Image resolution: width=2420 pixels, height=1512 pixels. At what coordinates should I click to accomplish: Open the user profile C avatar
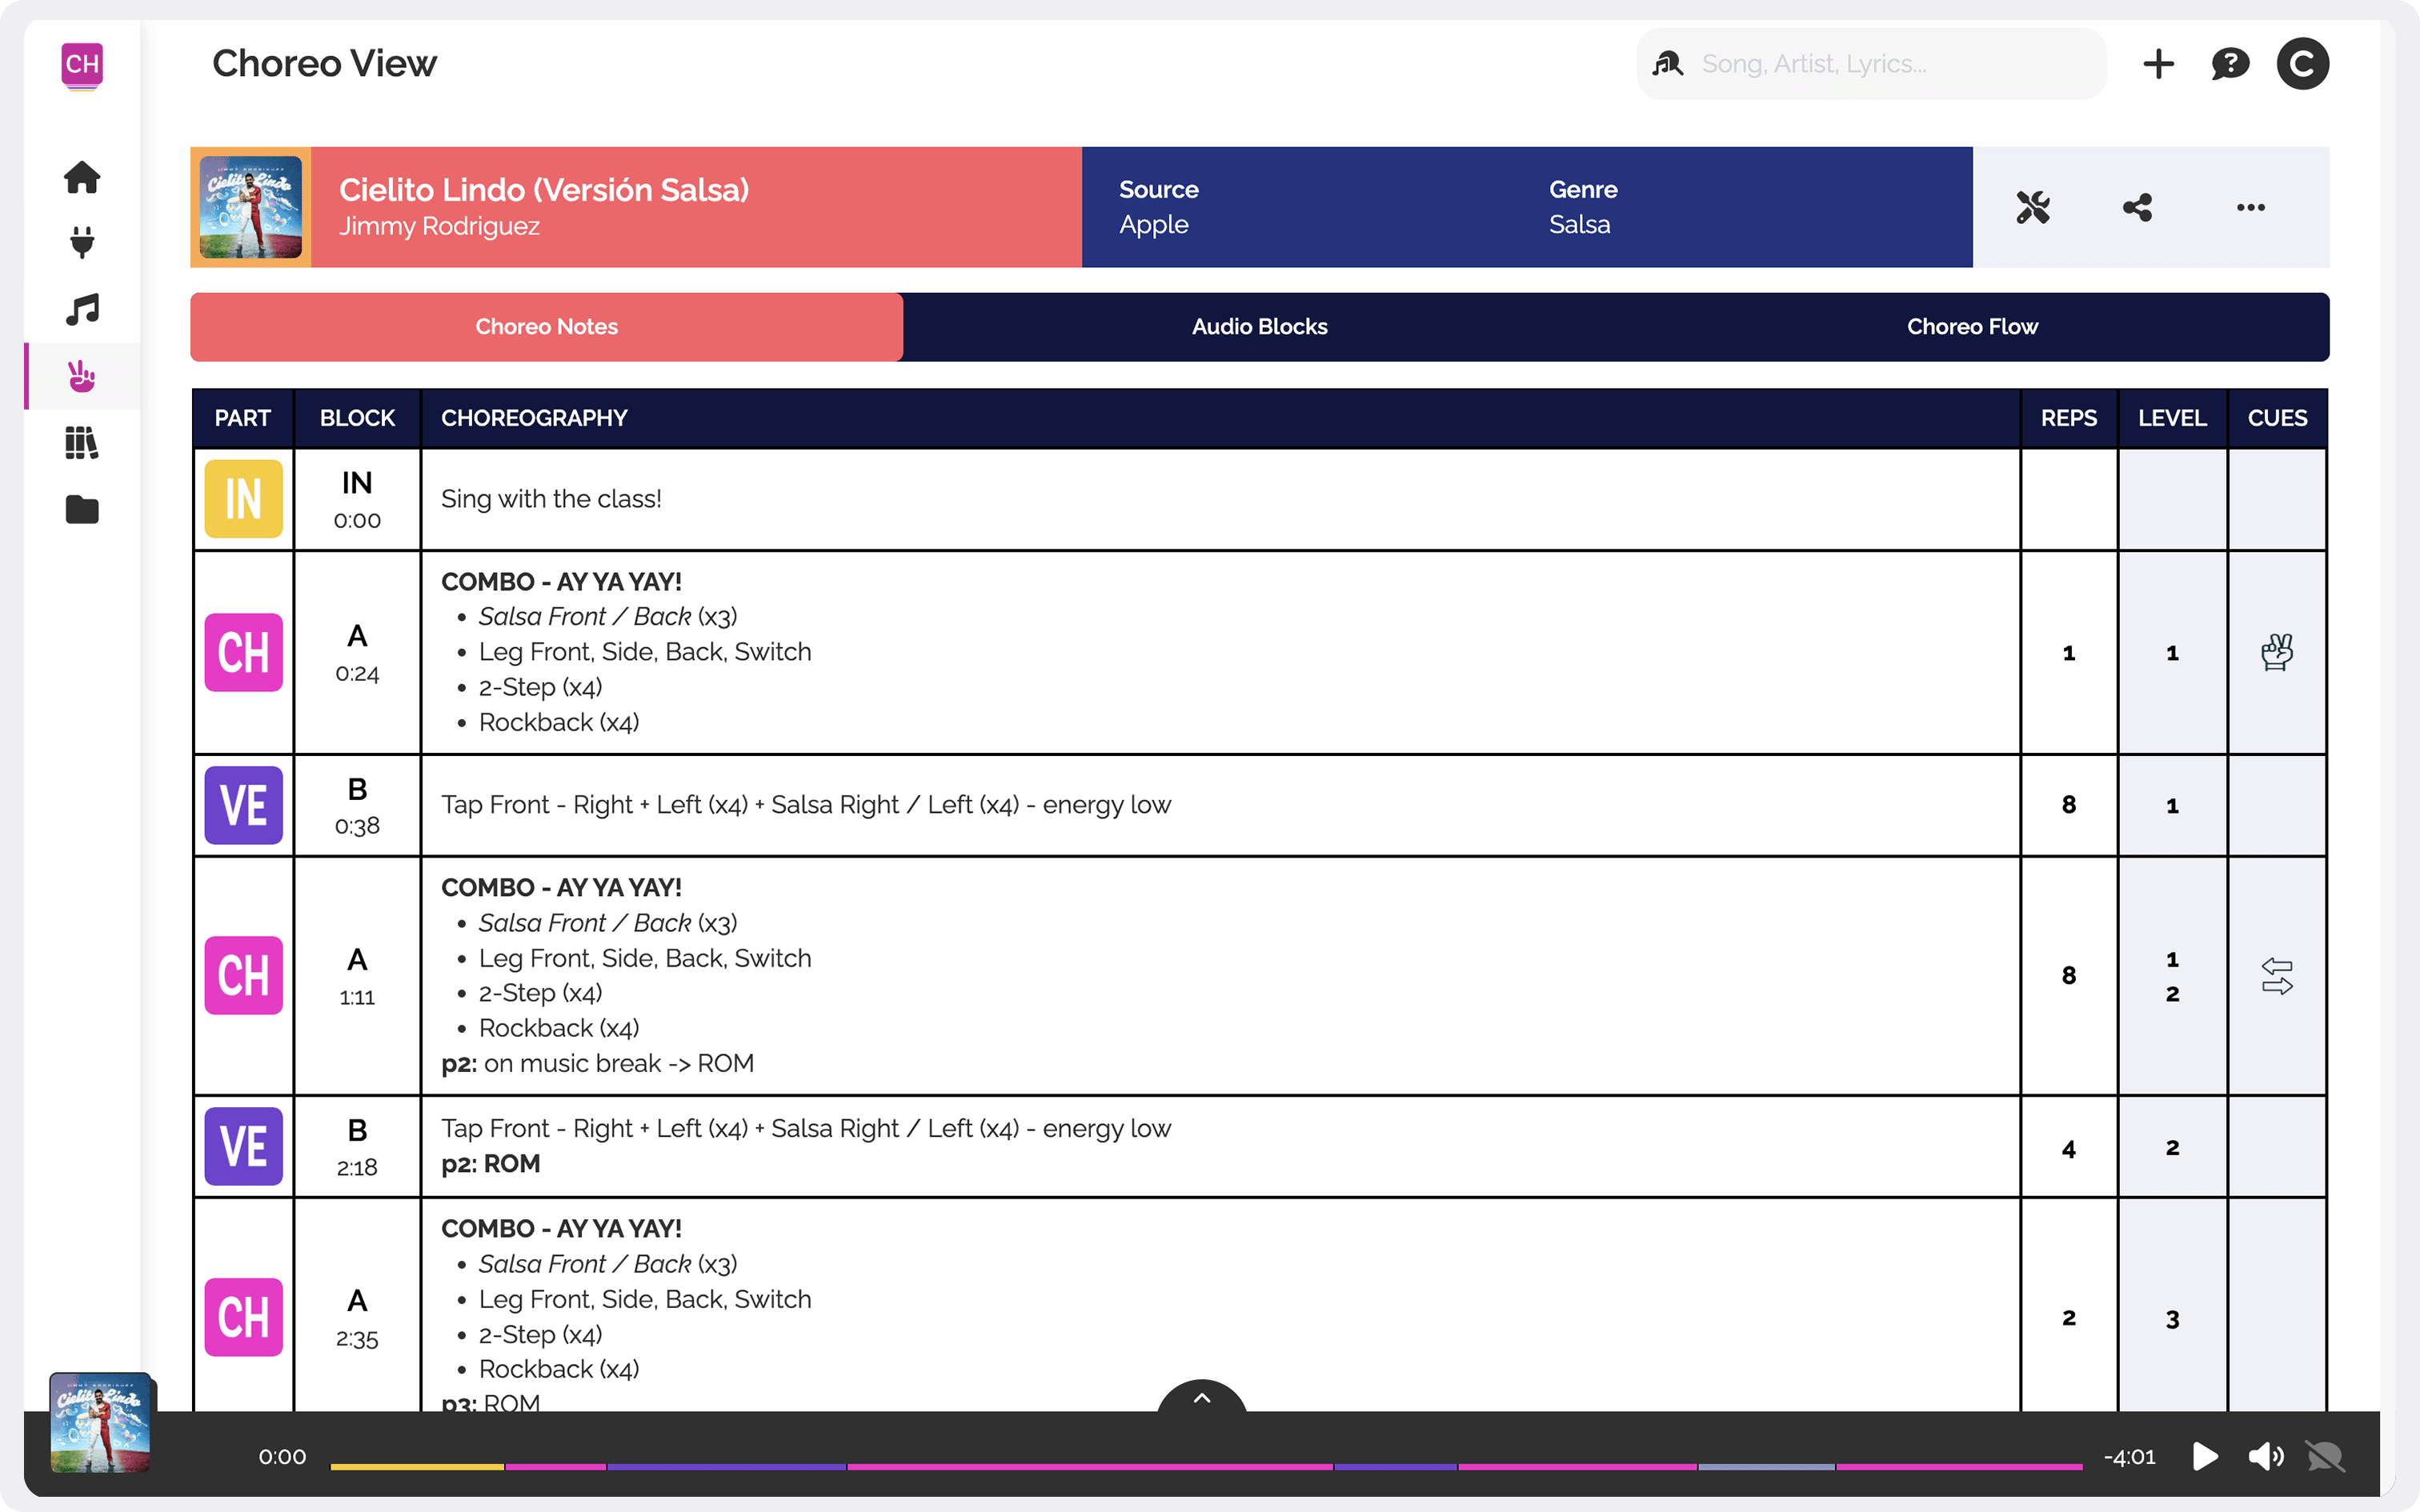coord(2302,64)
